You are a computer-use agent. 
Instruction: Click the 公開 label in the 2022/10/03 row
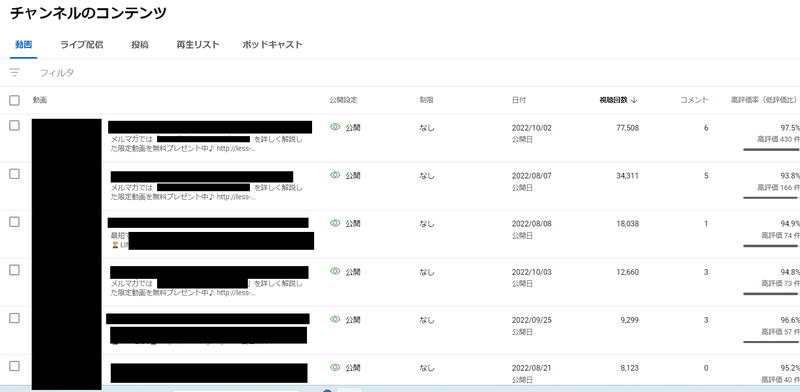(353, 272)
